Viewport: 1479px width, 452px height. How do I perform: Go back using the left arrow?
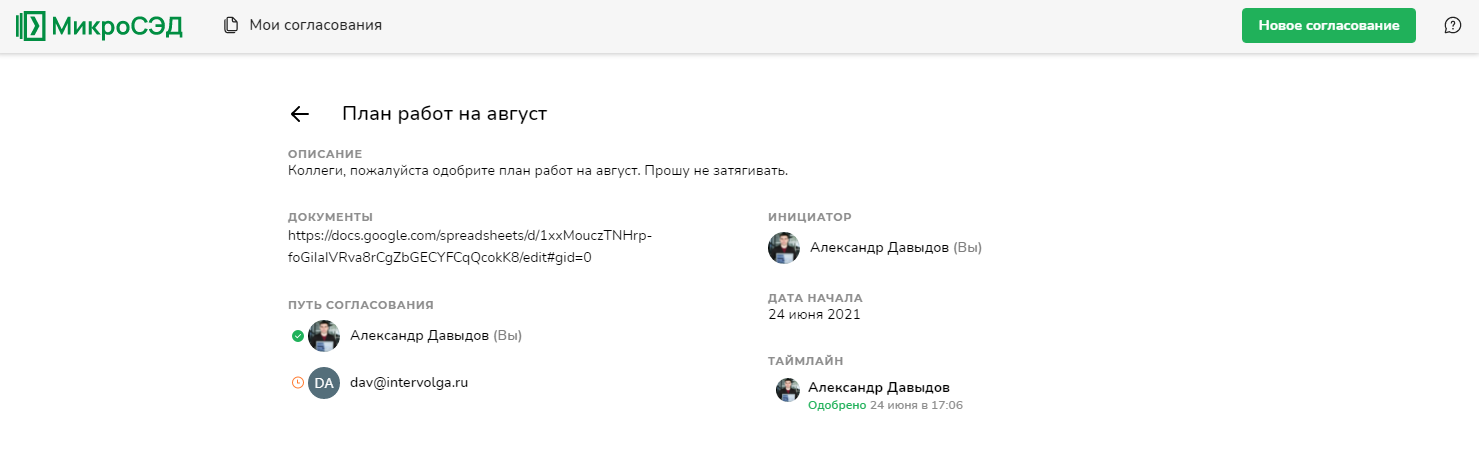click(299, 114)
